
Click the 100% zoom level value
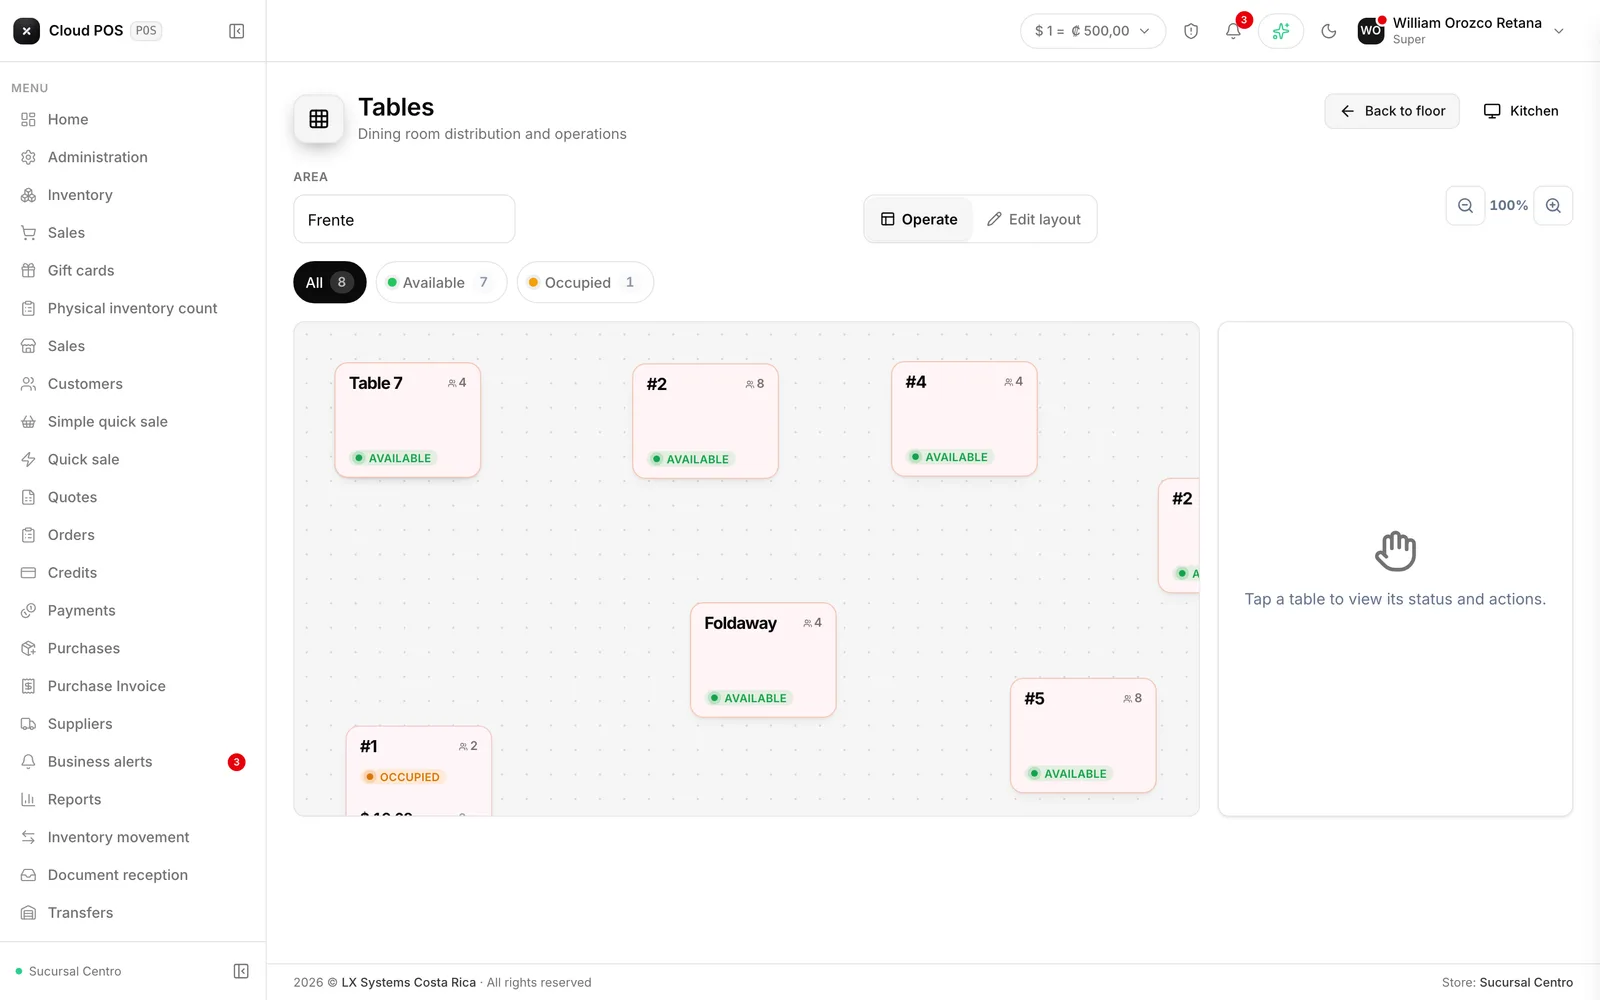click(1509, 205)
